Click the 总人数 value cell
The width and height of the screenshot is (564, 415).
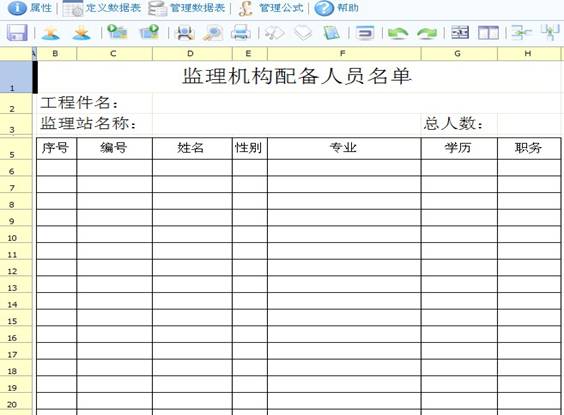[529, 124]
